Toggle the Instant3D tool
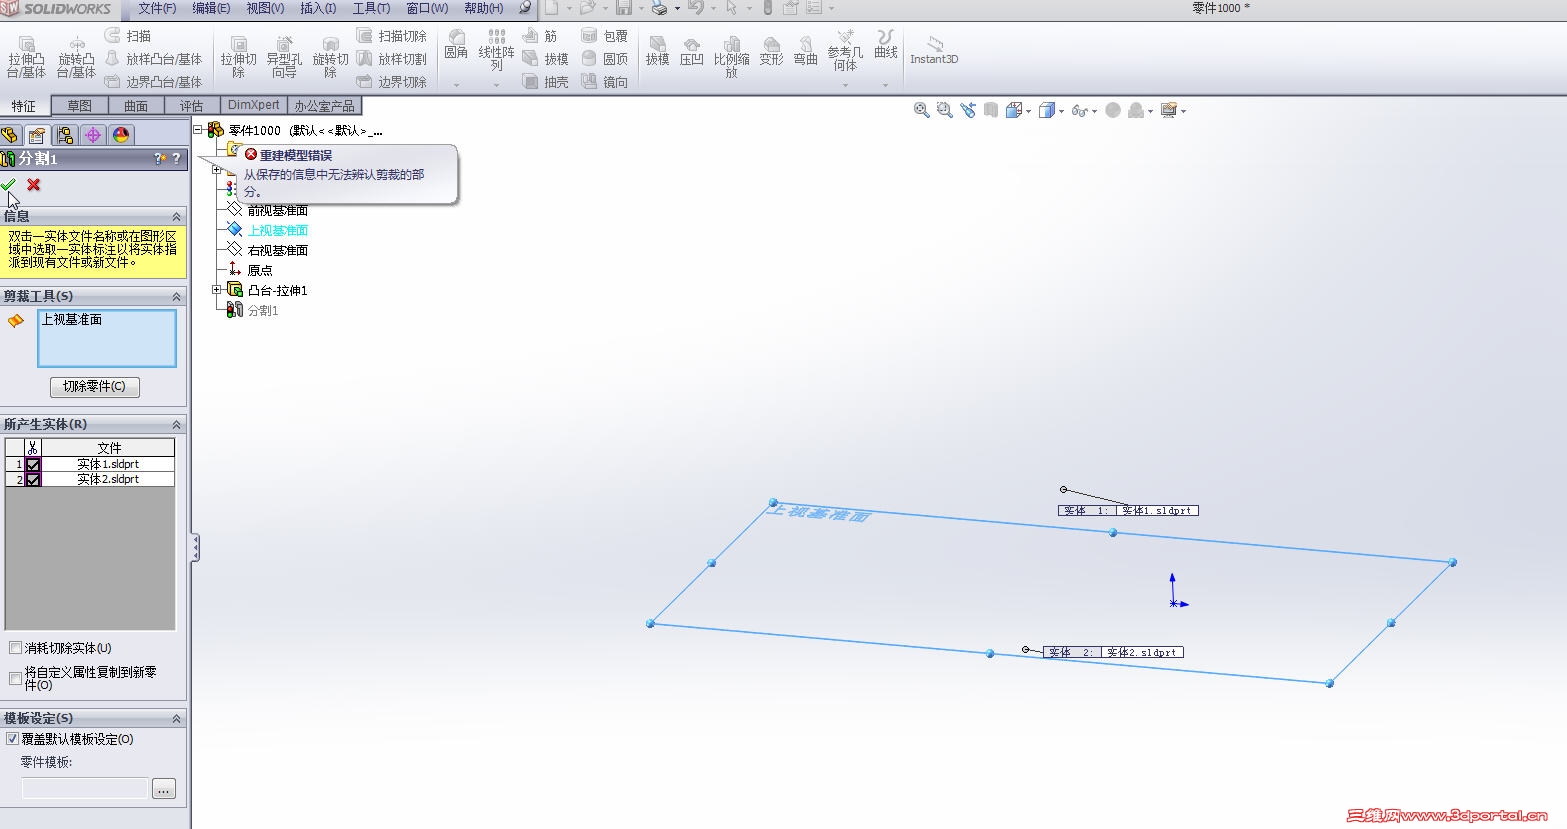The image size is (1567, 829). point(934,50)
